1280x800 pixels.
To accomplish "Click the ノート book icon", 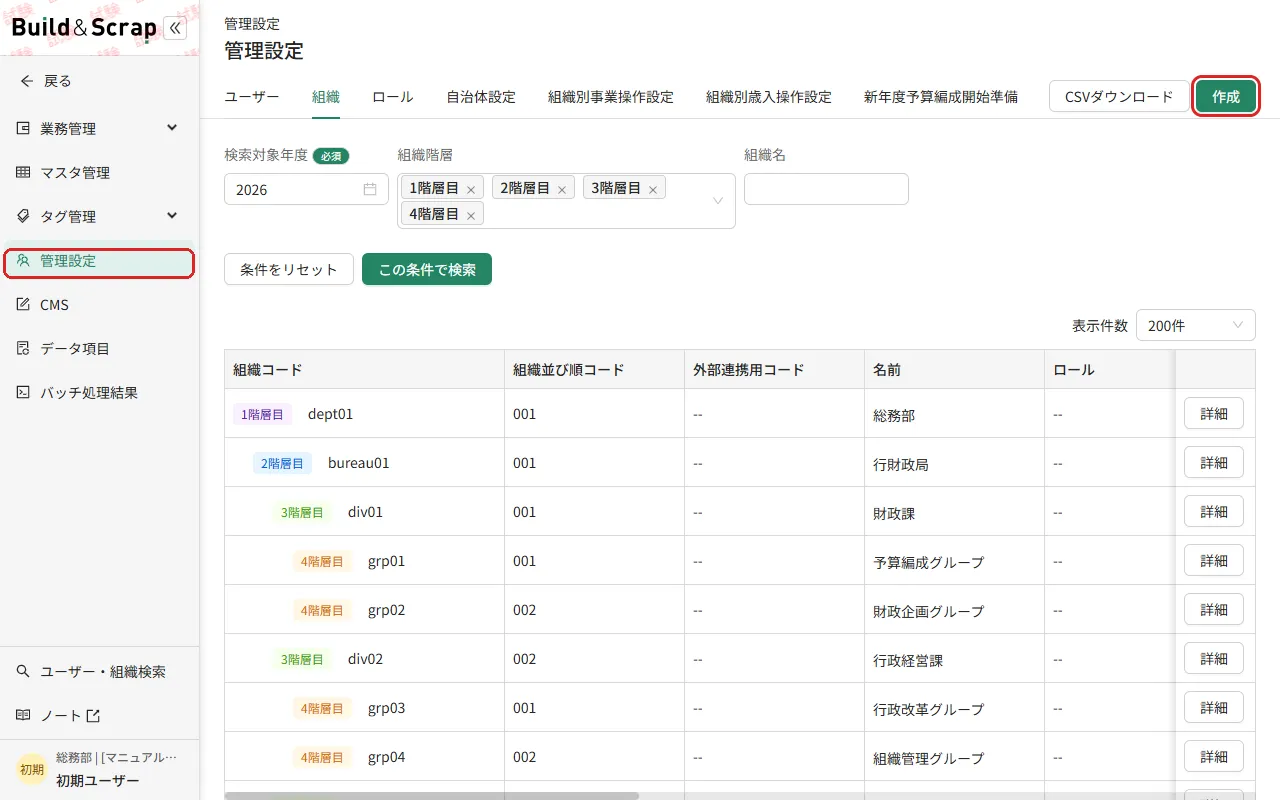I will [x=24, y=716].
